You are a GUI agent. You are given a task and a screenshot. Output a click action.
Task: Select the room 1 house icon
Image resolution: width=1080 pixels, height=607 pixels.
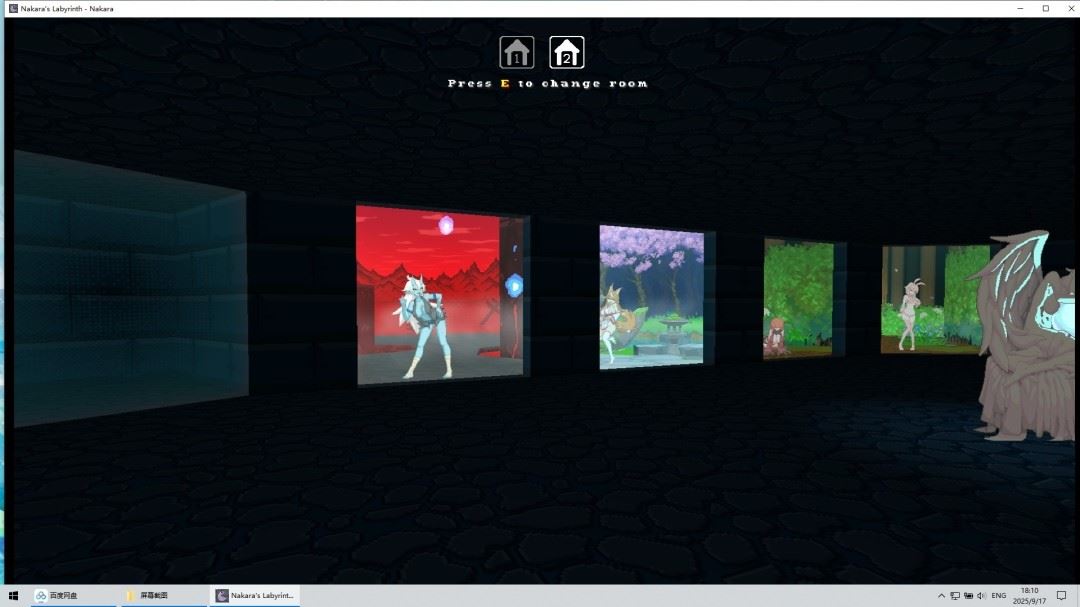pos(516,52)
